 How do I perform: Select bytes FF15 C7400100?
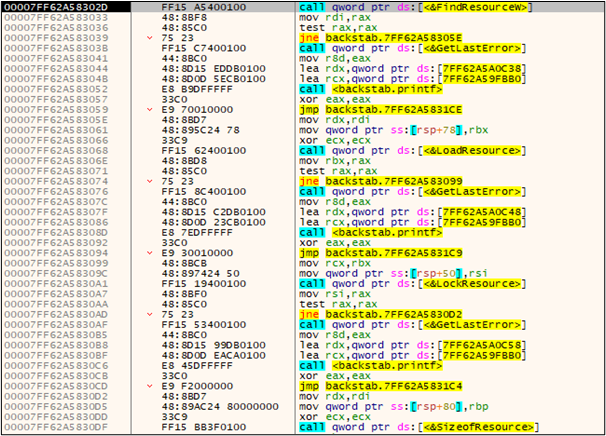click(x=204, y=48)
